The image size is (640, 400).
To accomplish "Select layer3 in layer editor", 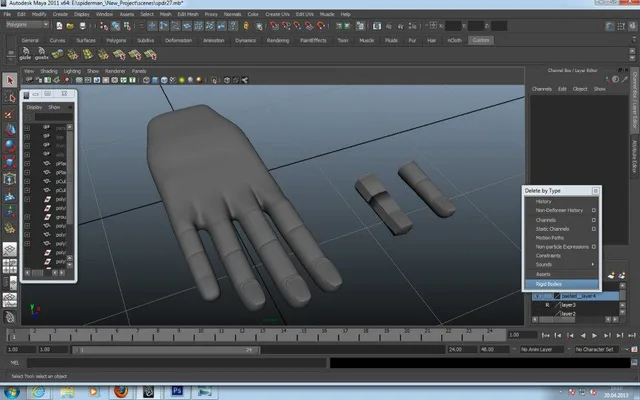I will 568,305.
